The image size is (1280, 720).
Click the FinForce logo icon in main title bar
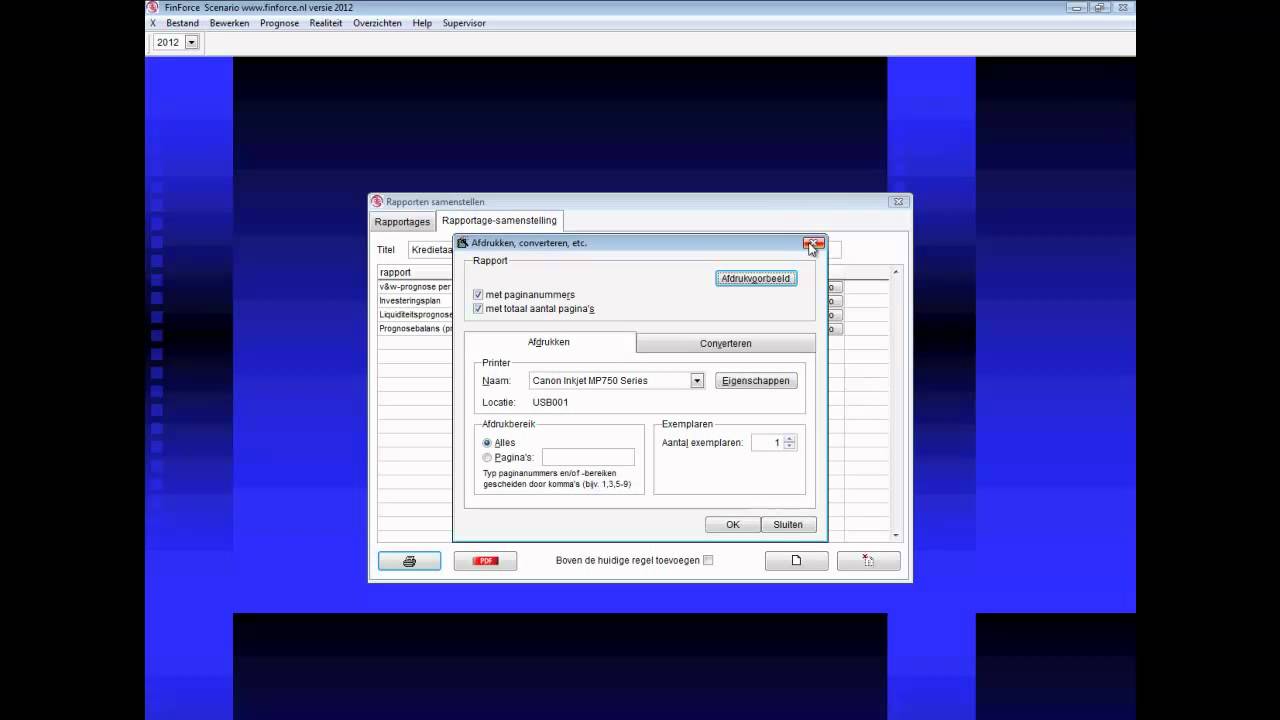pyautogui.click(x=153, y=7)
